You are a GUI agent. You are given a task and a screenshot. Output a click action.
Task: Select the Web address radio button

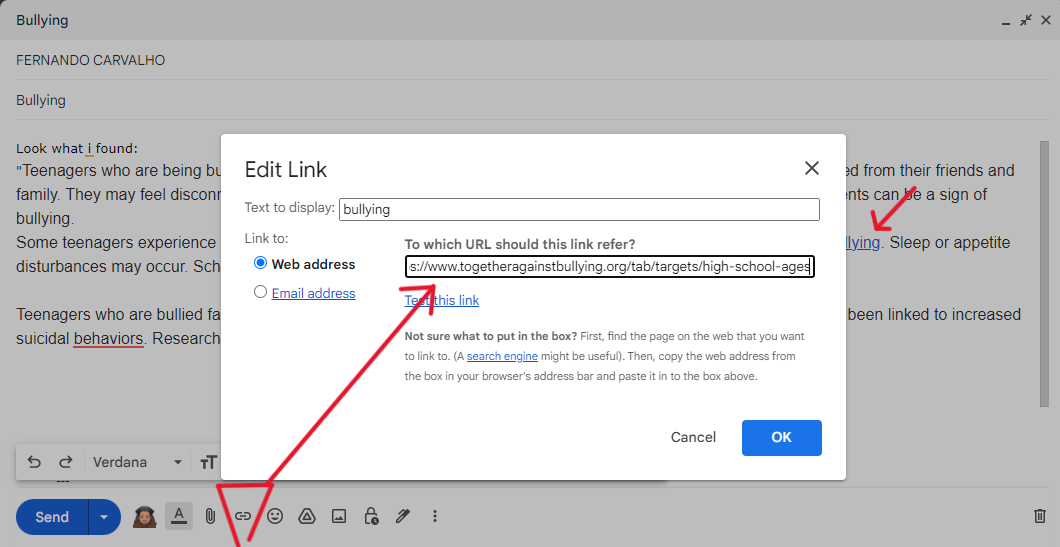point(260,263)
